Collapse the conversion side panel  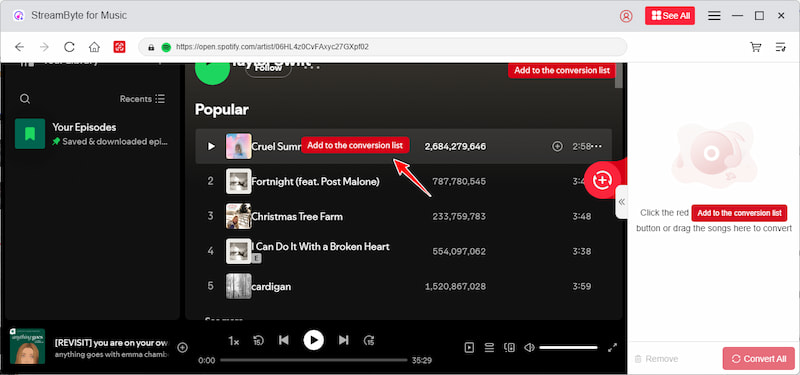[621, 202]
